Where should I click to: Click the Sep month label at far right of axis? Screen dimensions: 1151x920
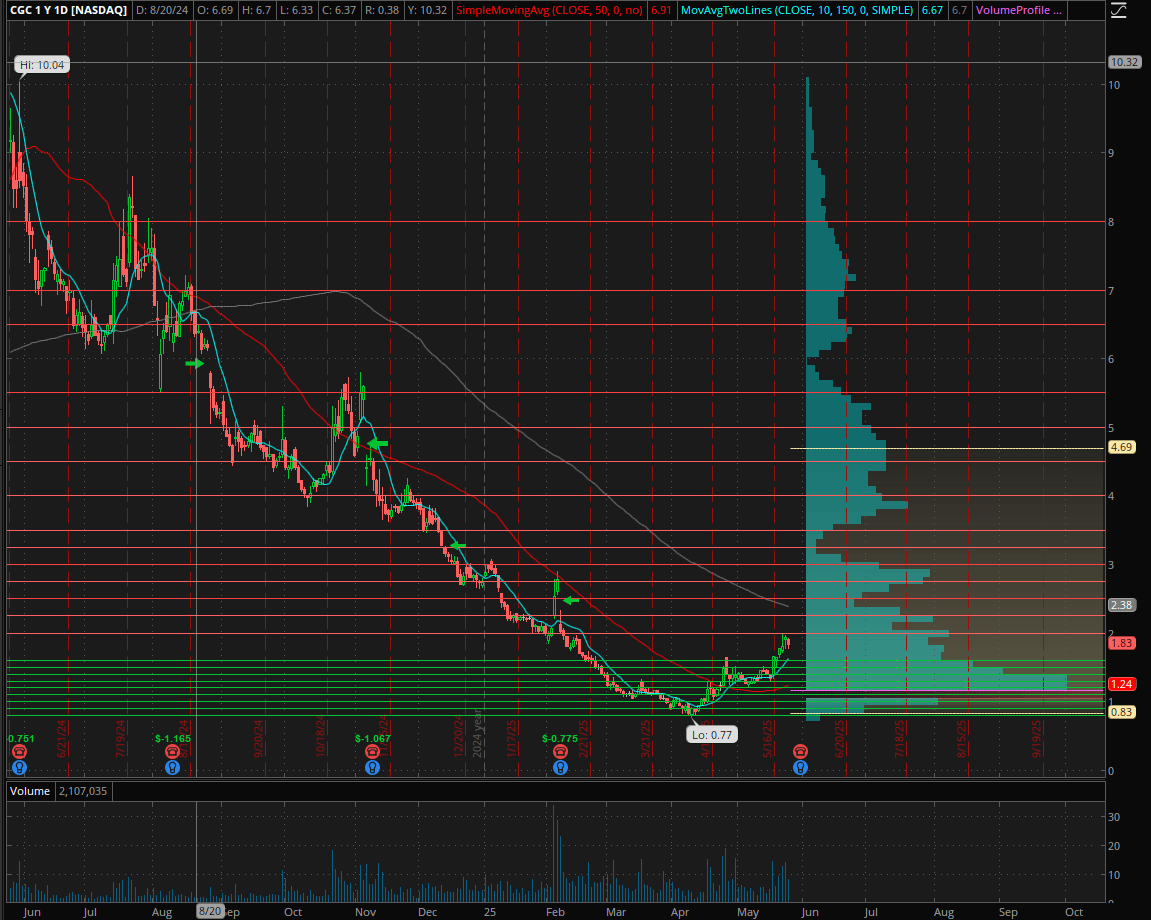[x=1008, y=912]
